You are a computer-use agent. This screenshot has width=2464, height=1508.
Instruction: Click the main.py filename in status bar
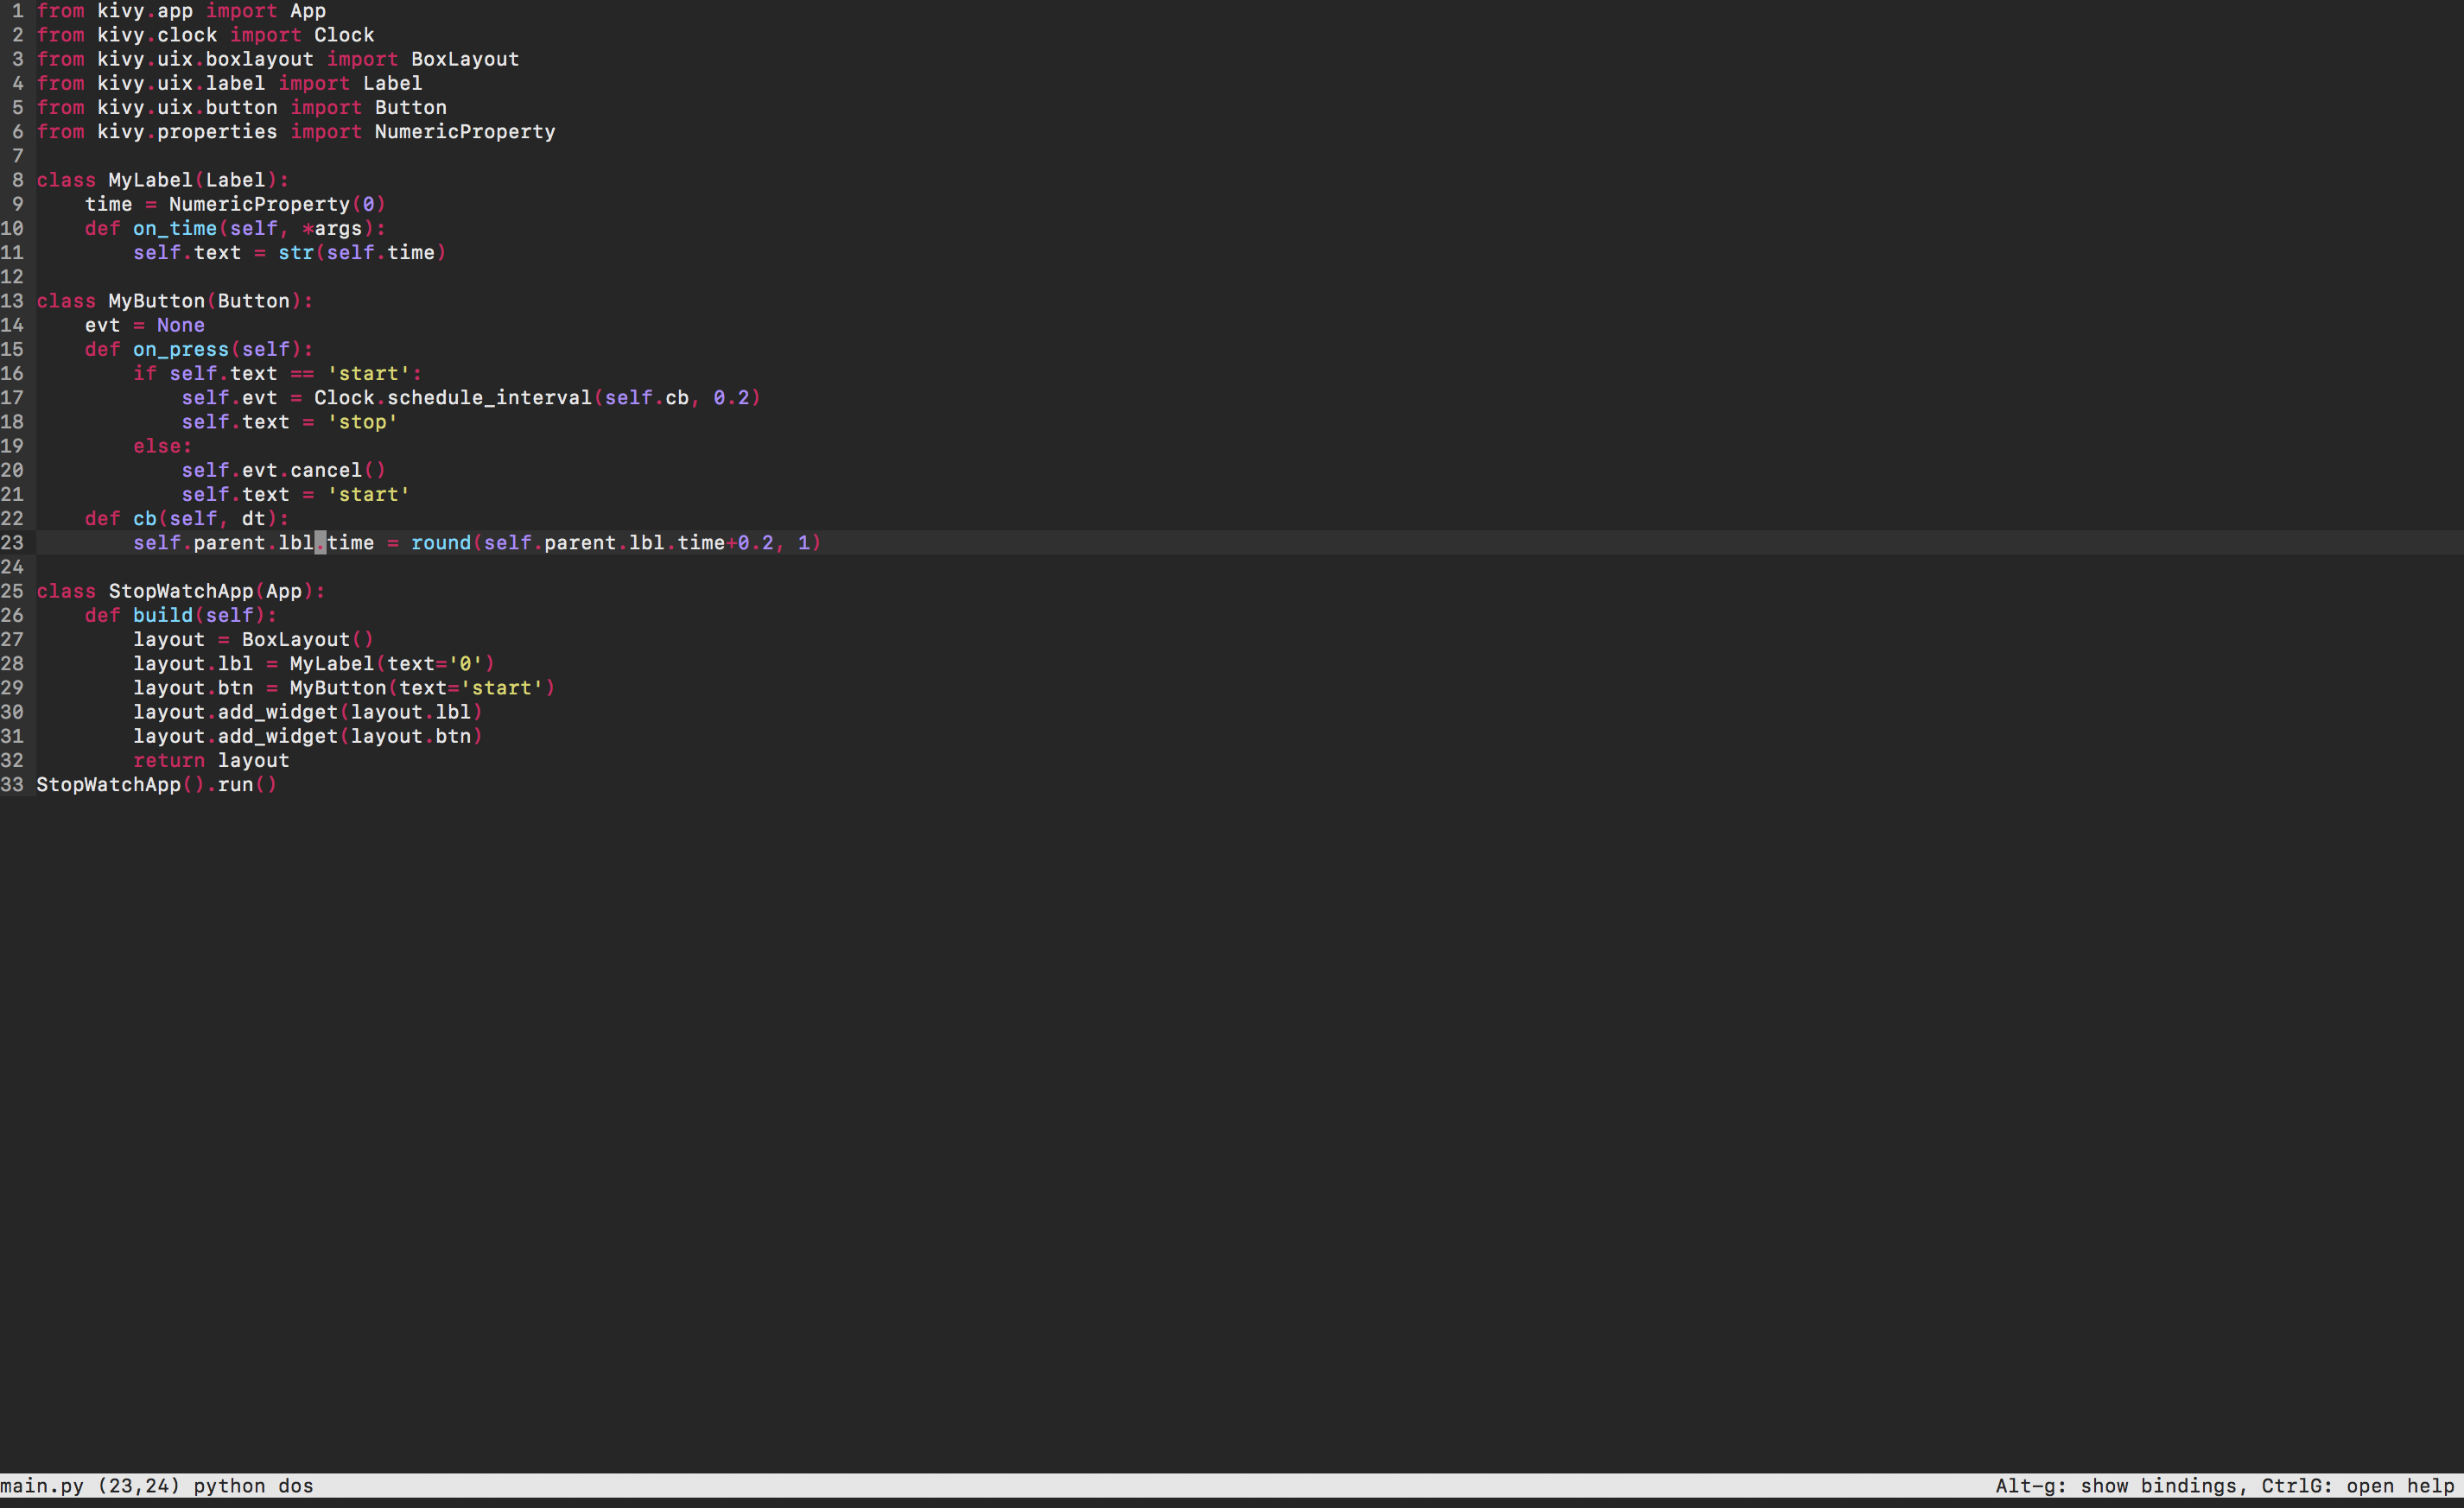coord(42,1486)
